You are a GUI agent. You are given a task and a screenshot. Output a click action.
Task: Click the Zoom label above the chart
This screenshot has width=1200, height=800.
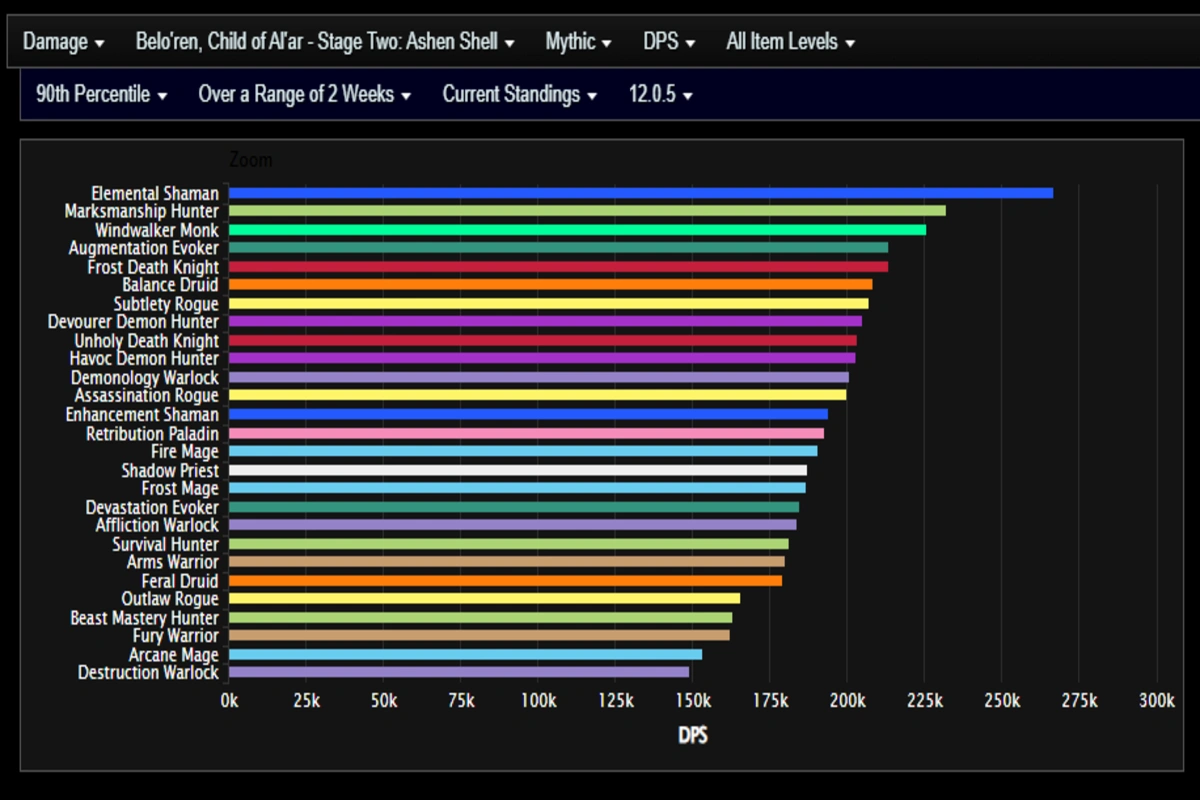click(x=251, y=160)
